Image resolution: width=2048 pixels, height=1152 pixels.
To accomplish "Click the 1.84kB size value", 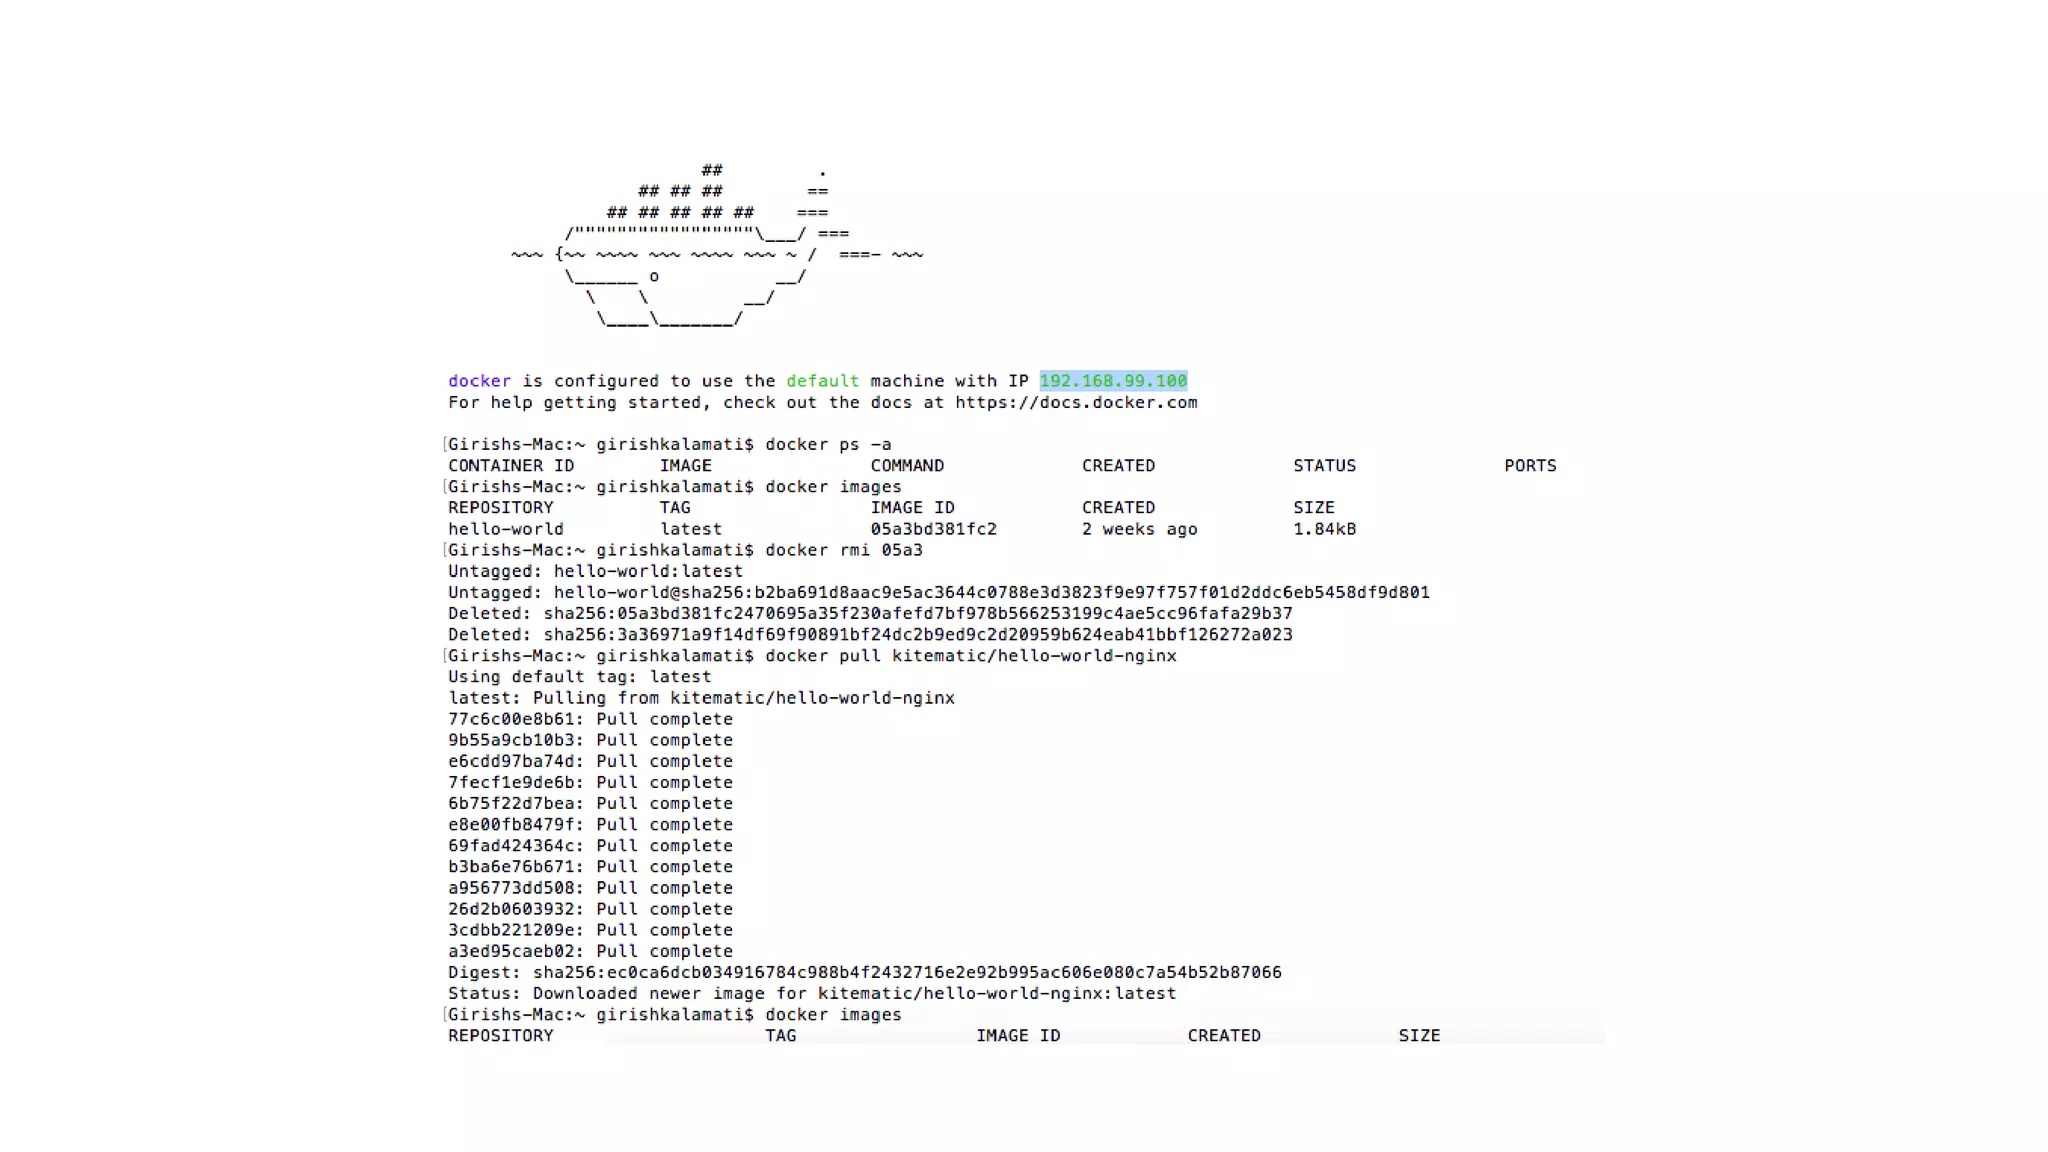I will tap(1324, 529).
